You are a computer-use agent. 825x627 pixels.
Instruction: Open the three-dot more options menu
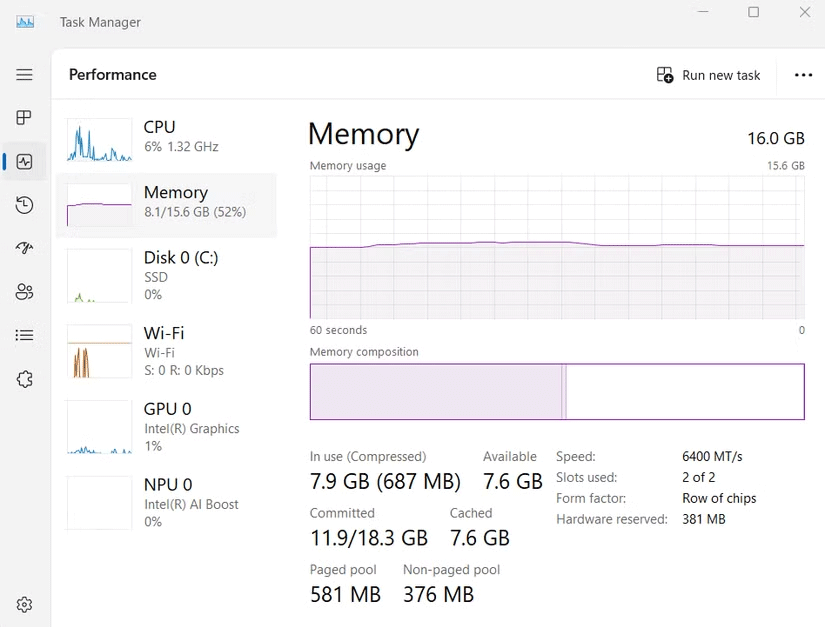(803, 75)
